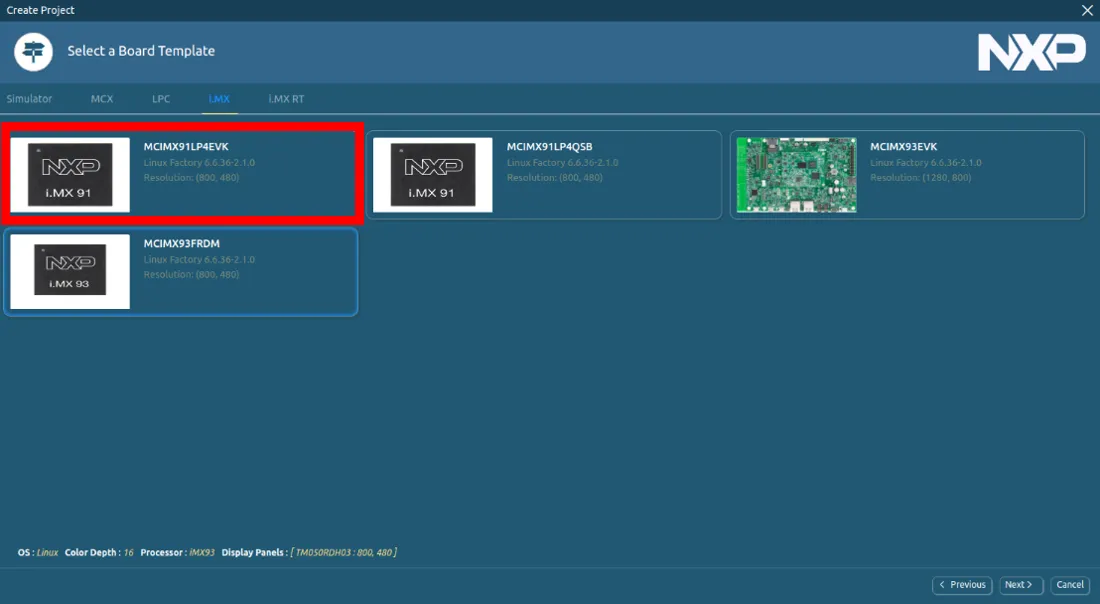Select the MCIMX91LP4EVK board thumbnail

pyautogui.click(x=70, y=175)
